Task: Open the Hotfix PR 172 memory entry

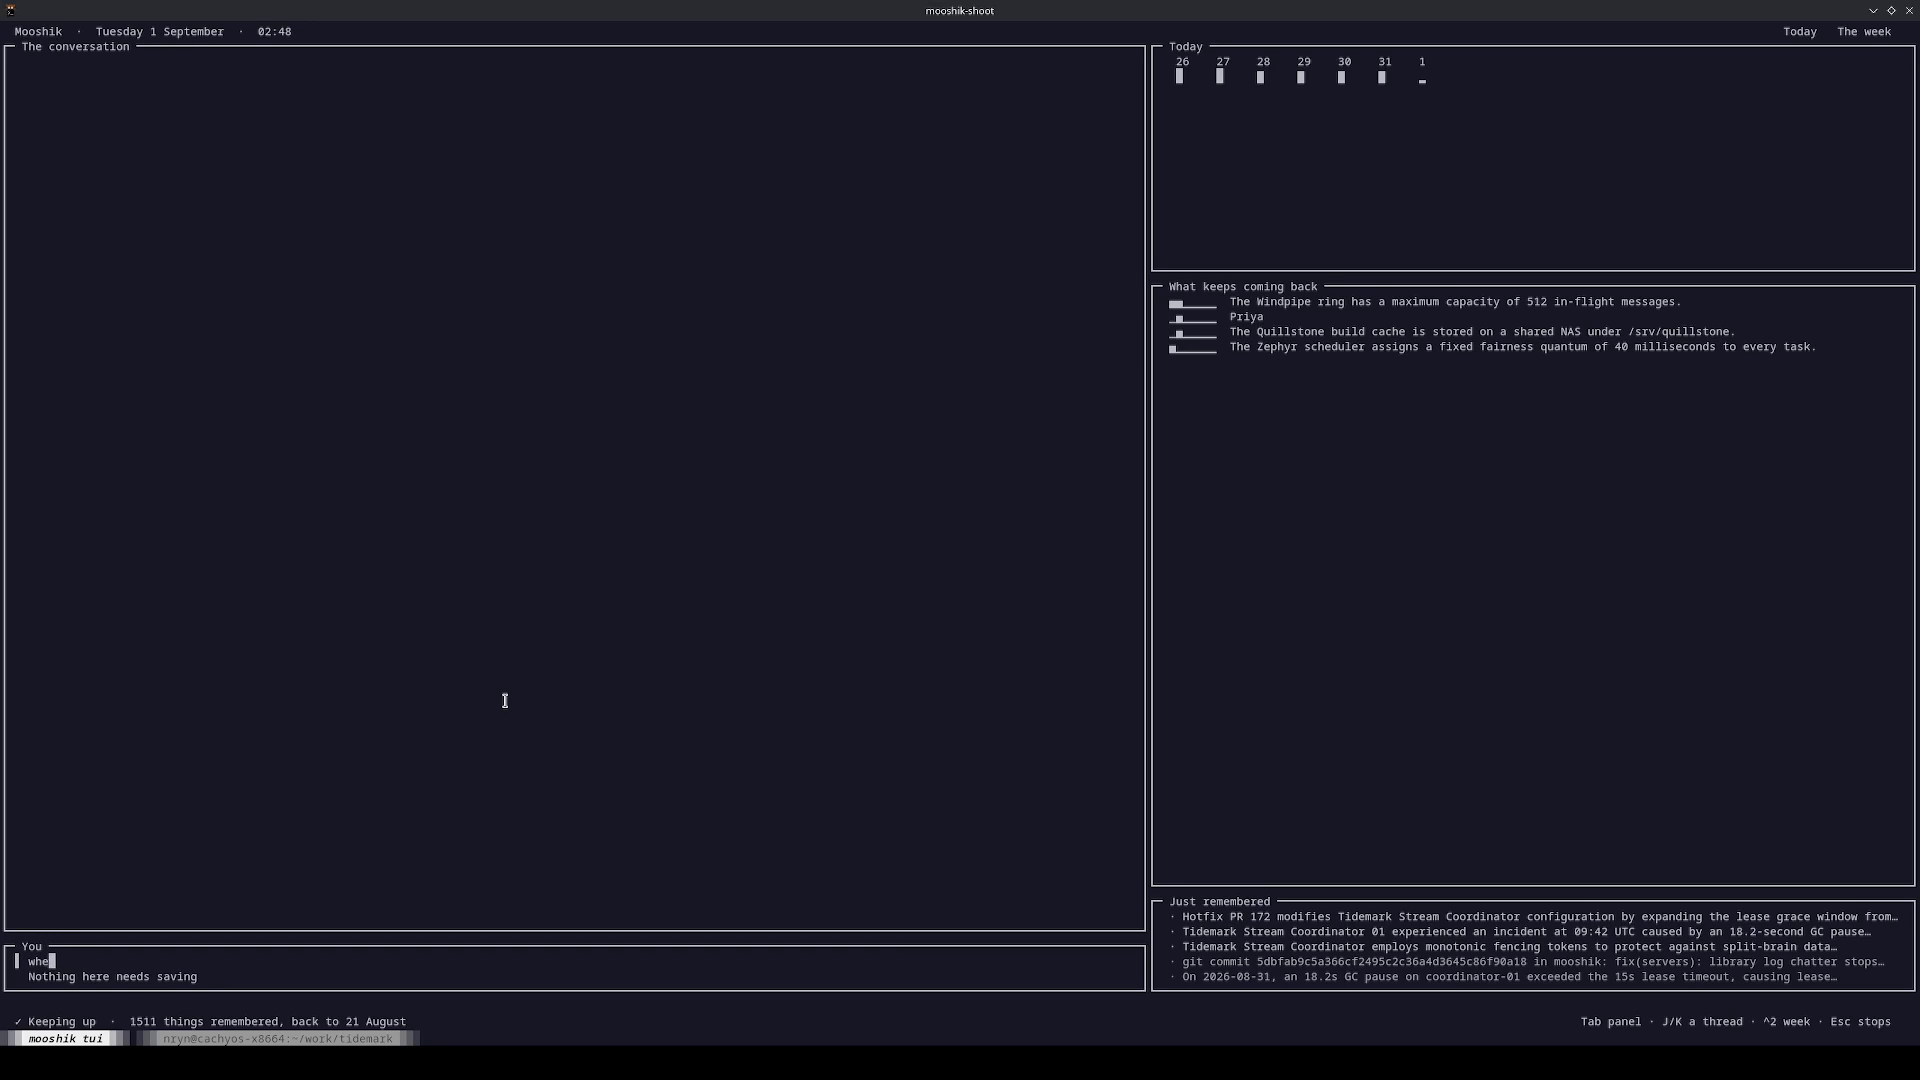Action: pos(1534,917)
